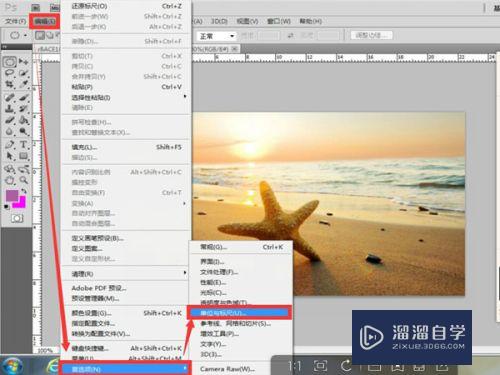Open the purple foreground color swatch
500x375 pixels.
pos(12,196)
